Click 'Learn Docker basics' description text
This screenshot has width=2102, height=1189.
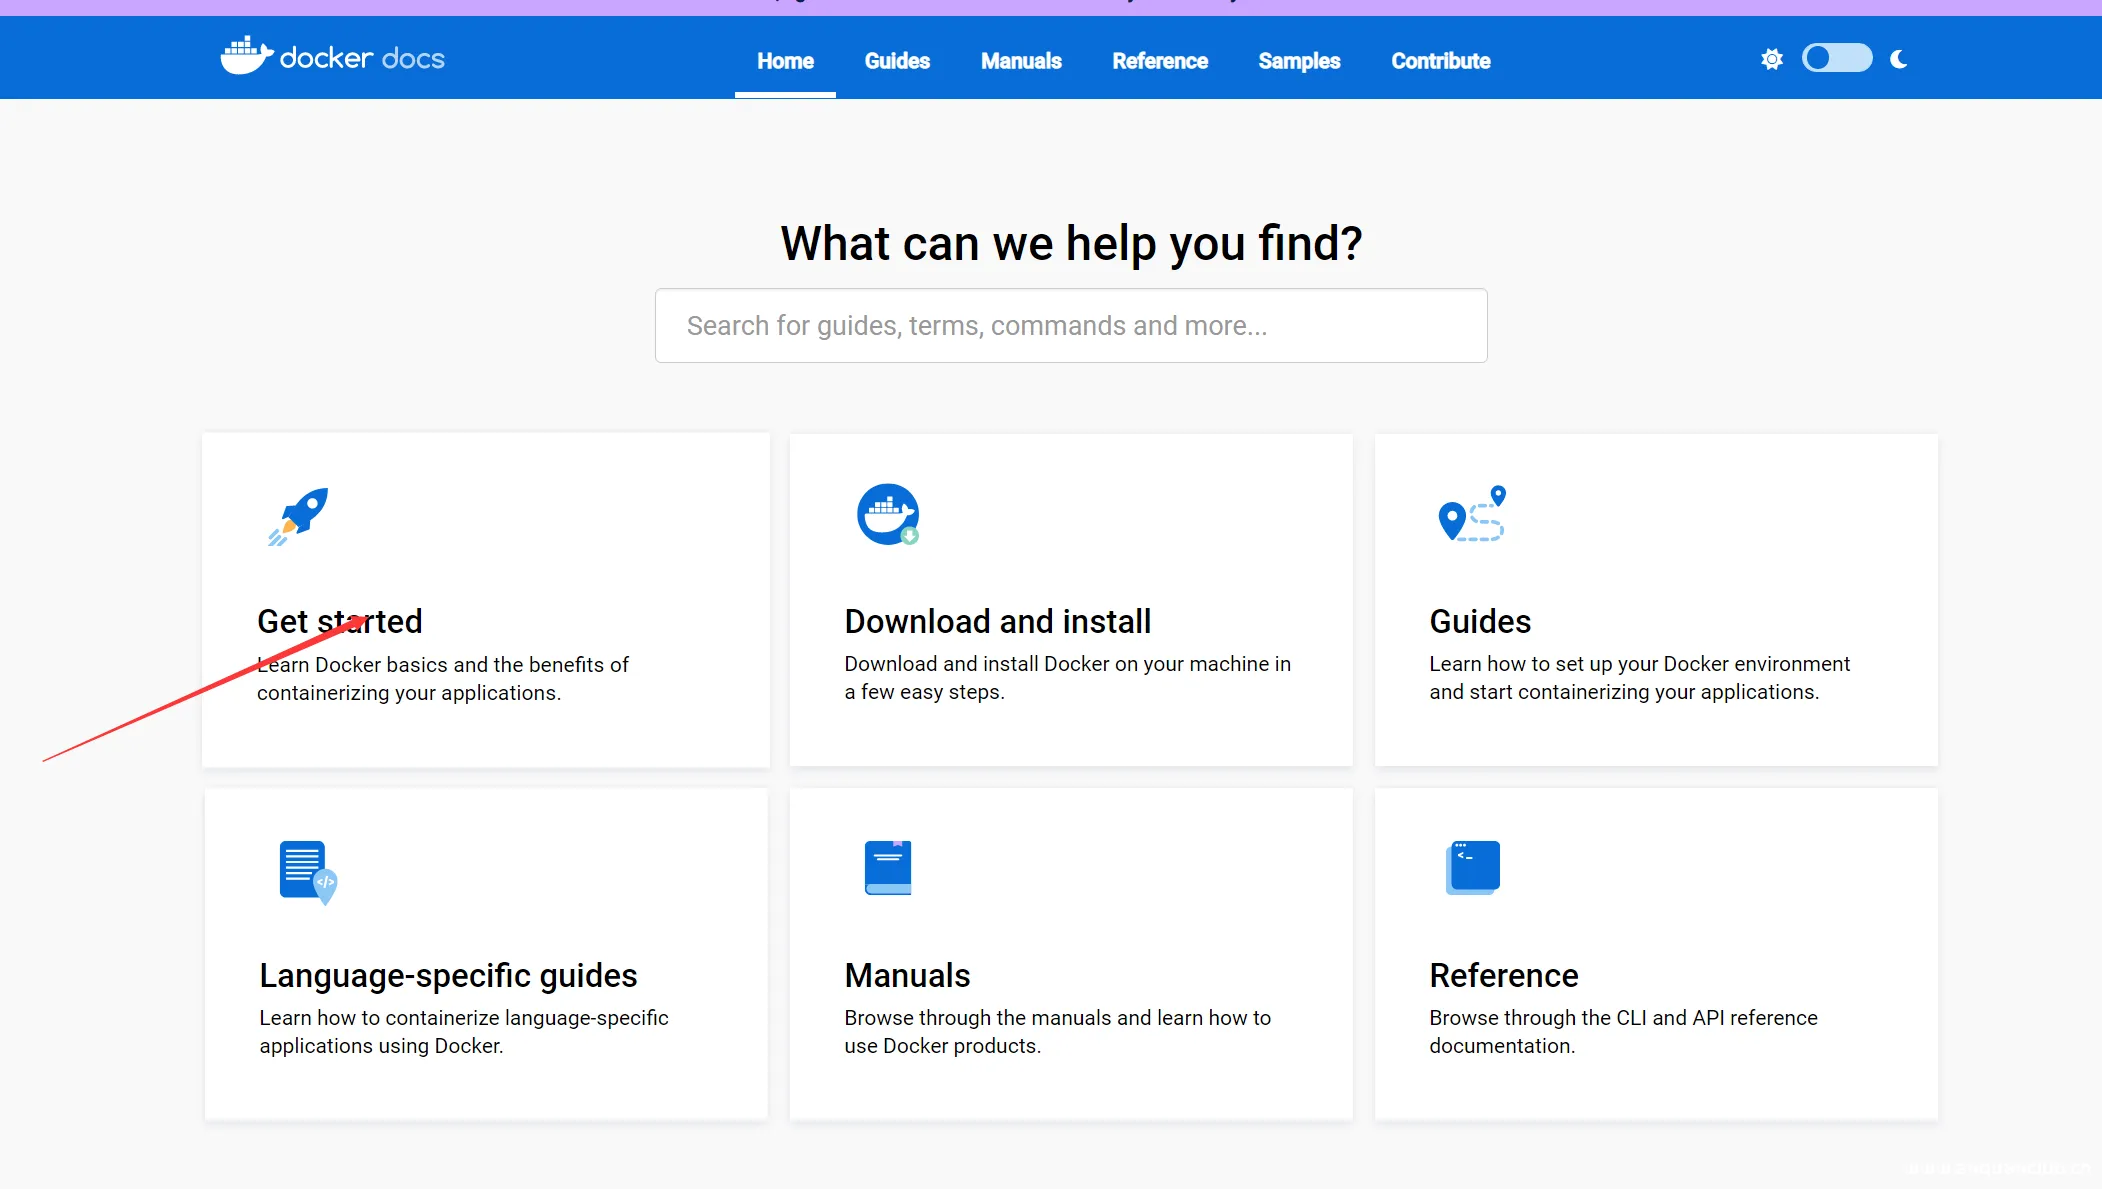[443, 678]
